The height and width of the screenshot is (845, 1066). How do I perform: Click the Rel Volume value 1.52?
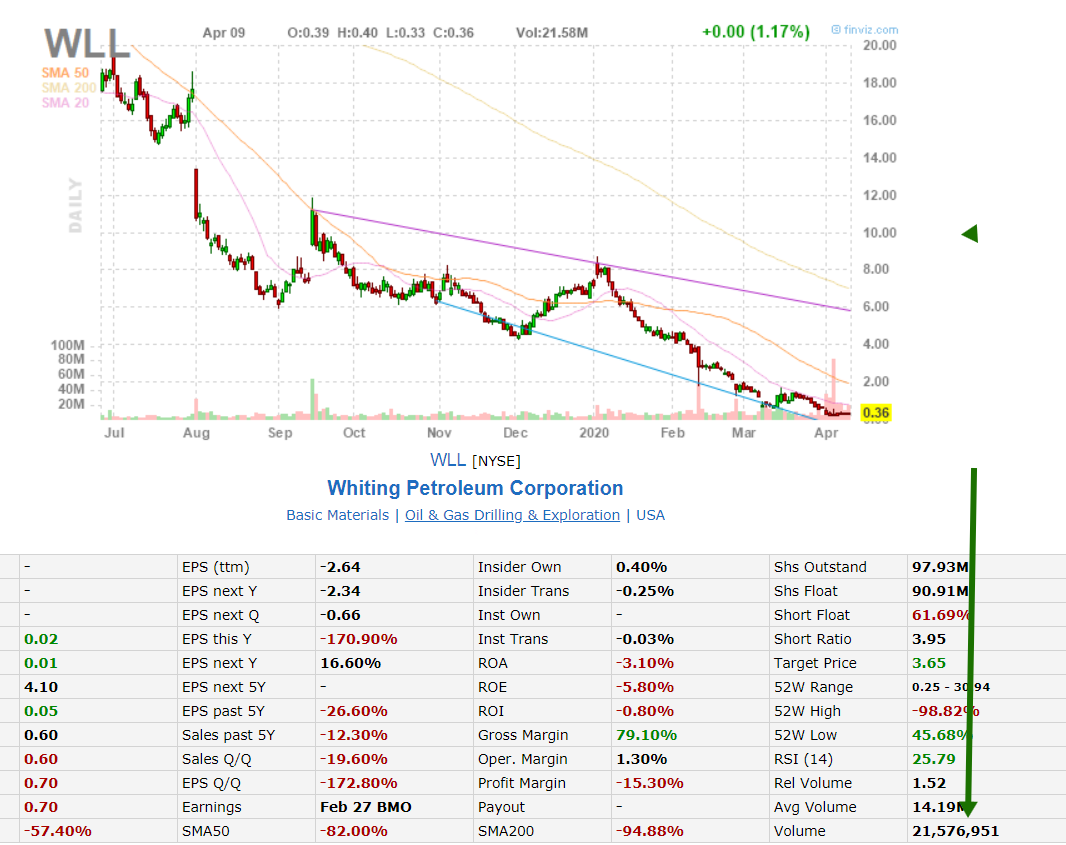[929, 783]
